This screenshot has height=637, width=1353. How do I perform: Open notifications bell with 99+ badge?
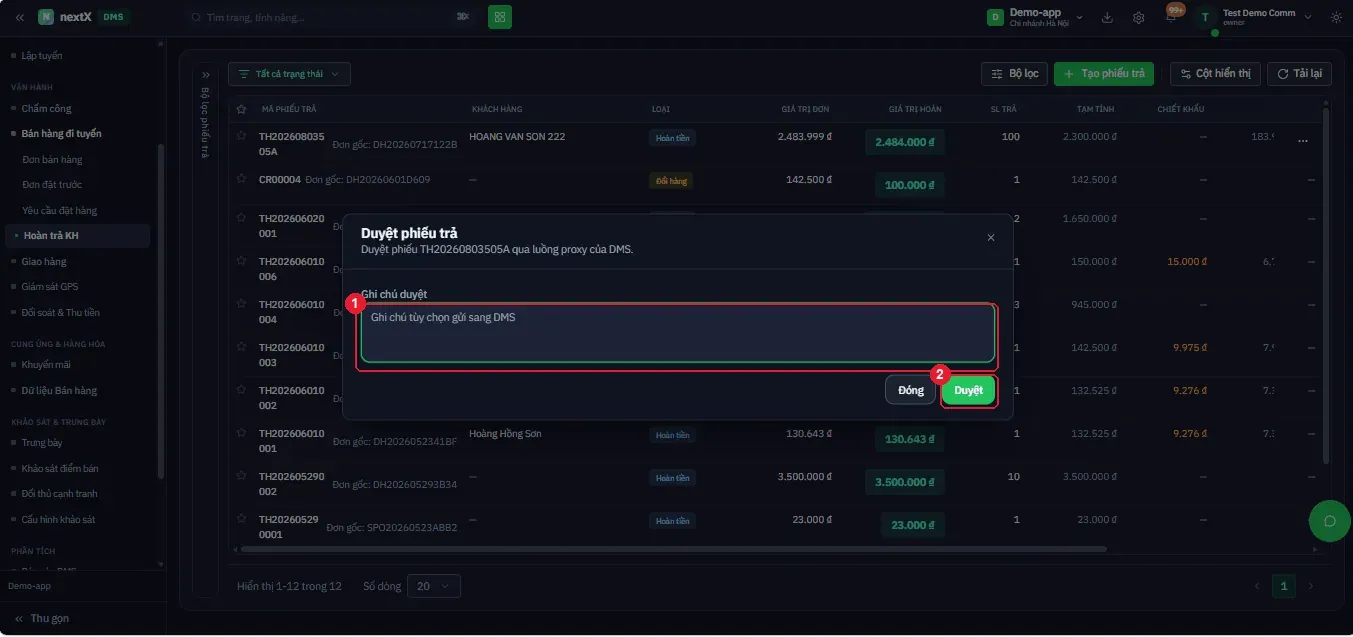point(1171,17)
